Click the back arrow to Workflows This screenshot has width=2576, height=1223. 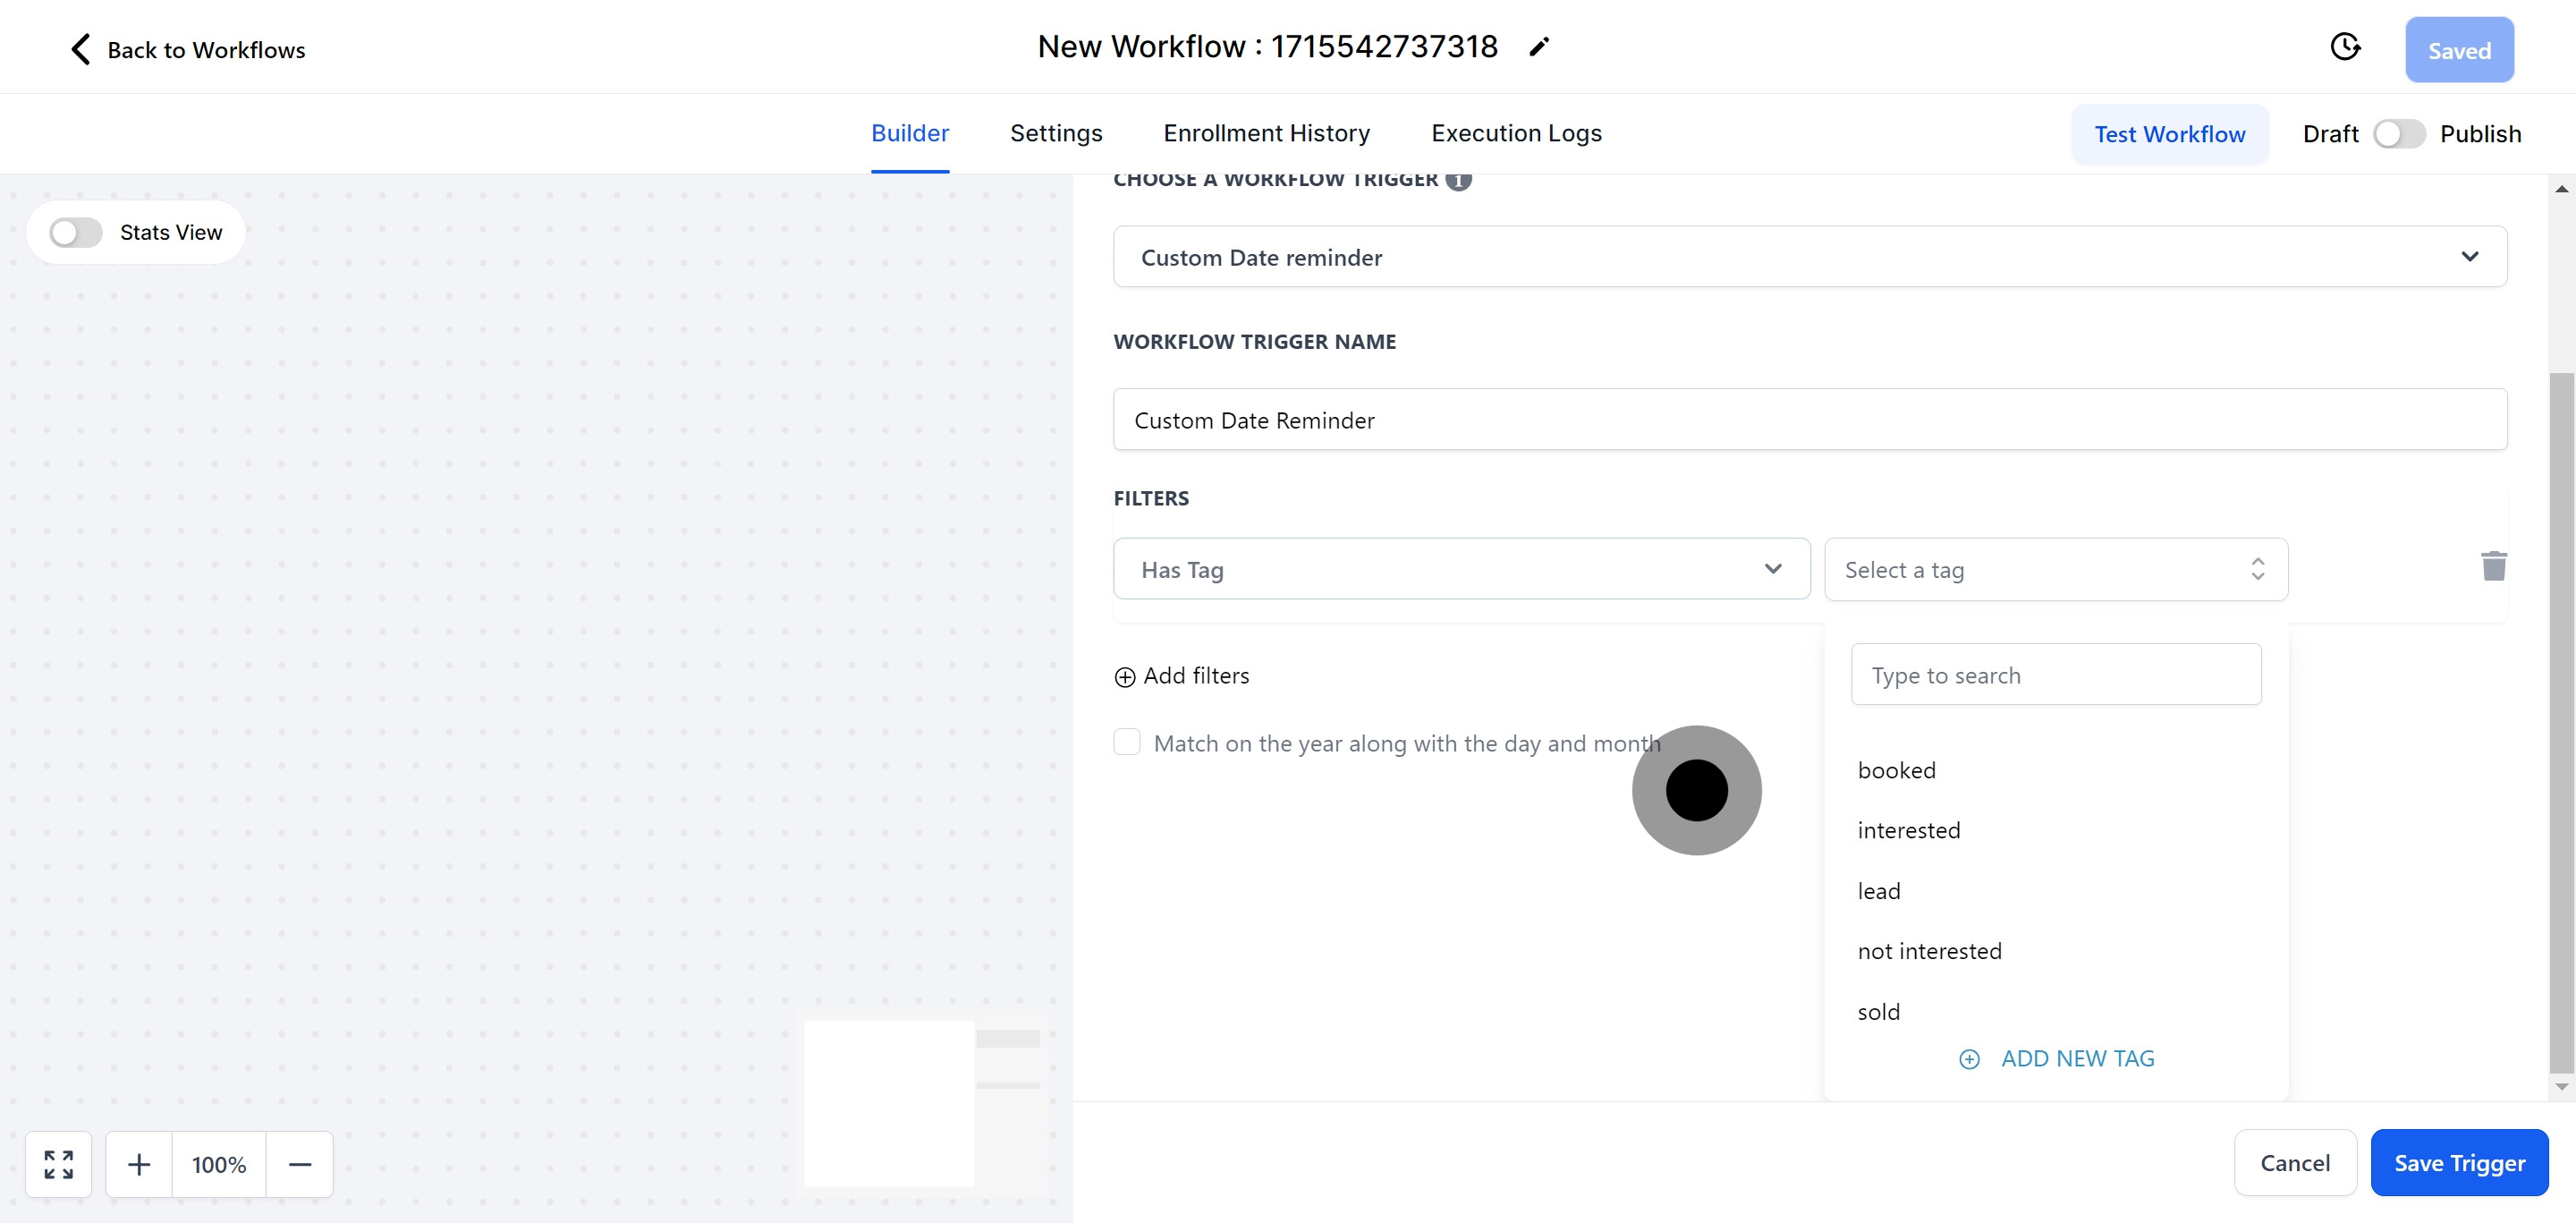pos(81,49)
